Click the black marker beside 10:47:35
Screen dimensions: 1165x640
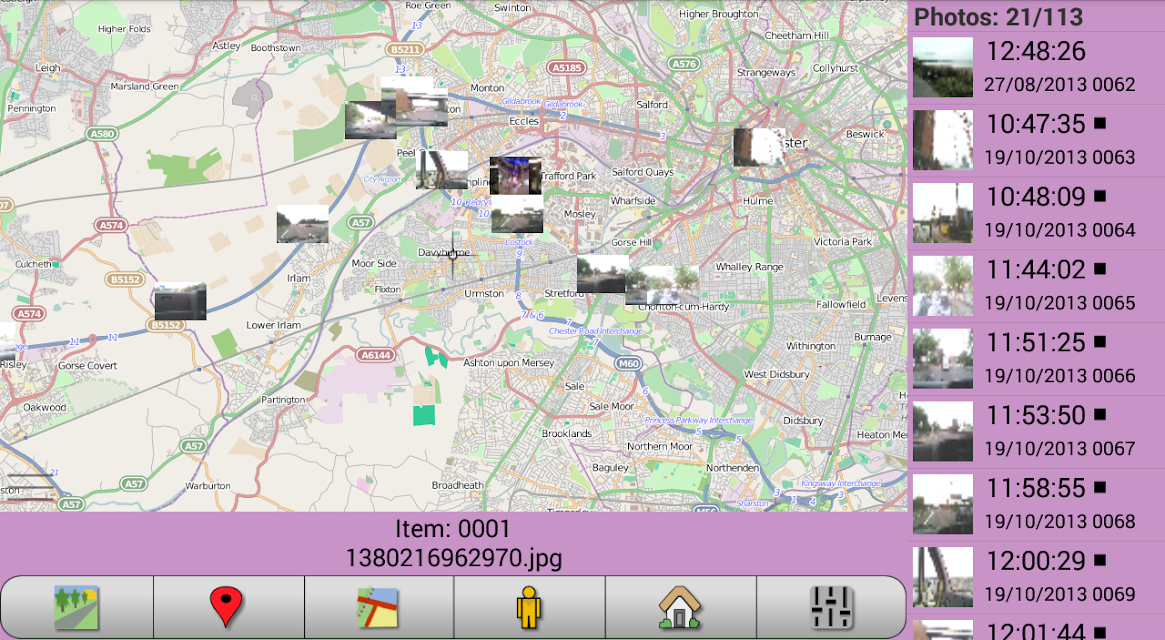pos(1100,123)
